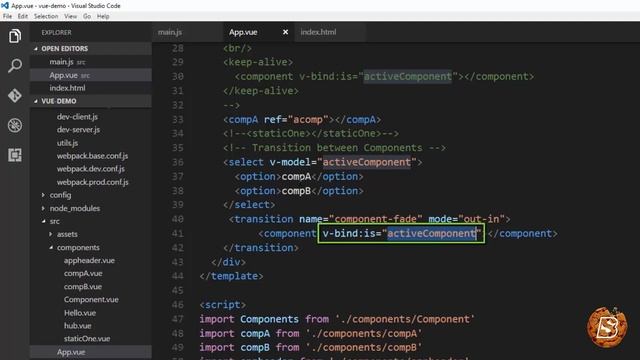The width and height of the screenshot is (640, 360).
Task: Open Hello.vue file
Action: coord(80,313)
